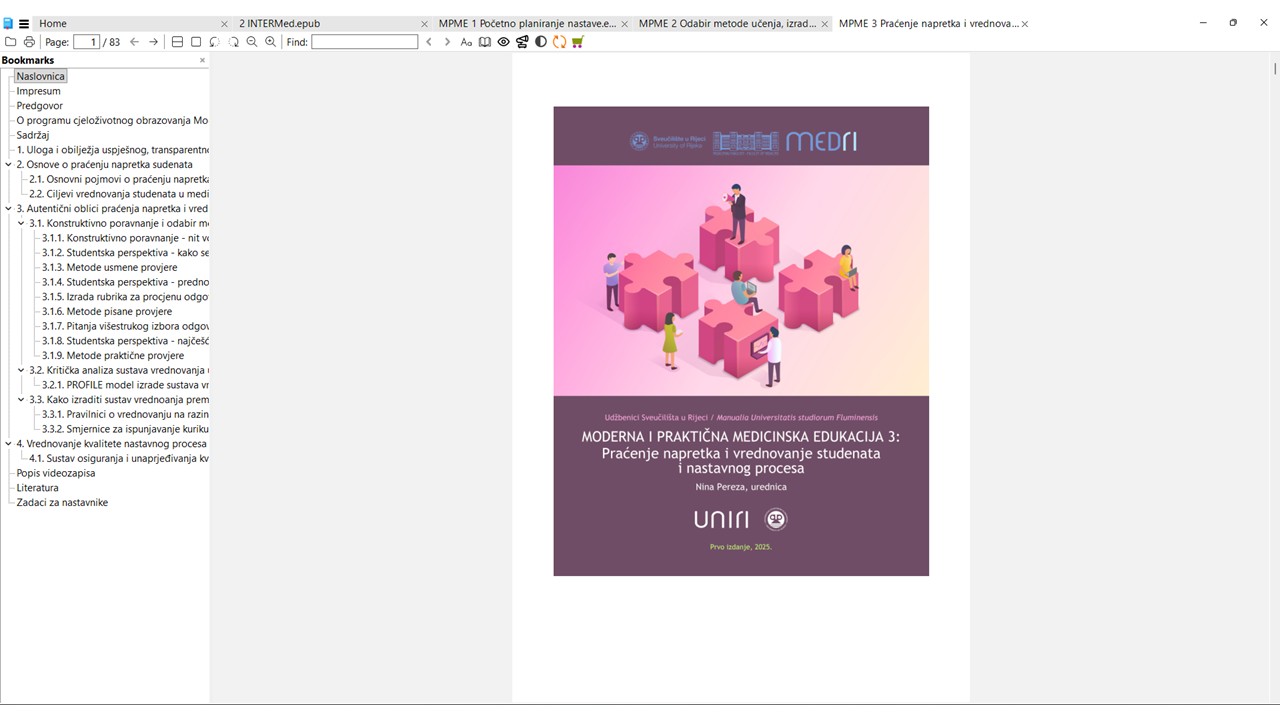Image resolution: width=1280 pixels, height=720 pixels.
Task: Click the Open file folder icon
Action: point(11,42)
